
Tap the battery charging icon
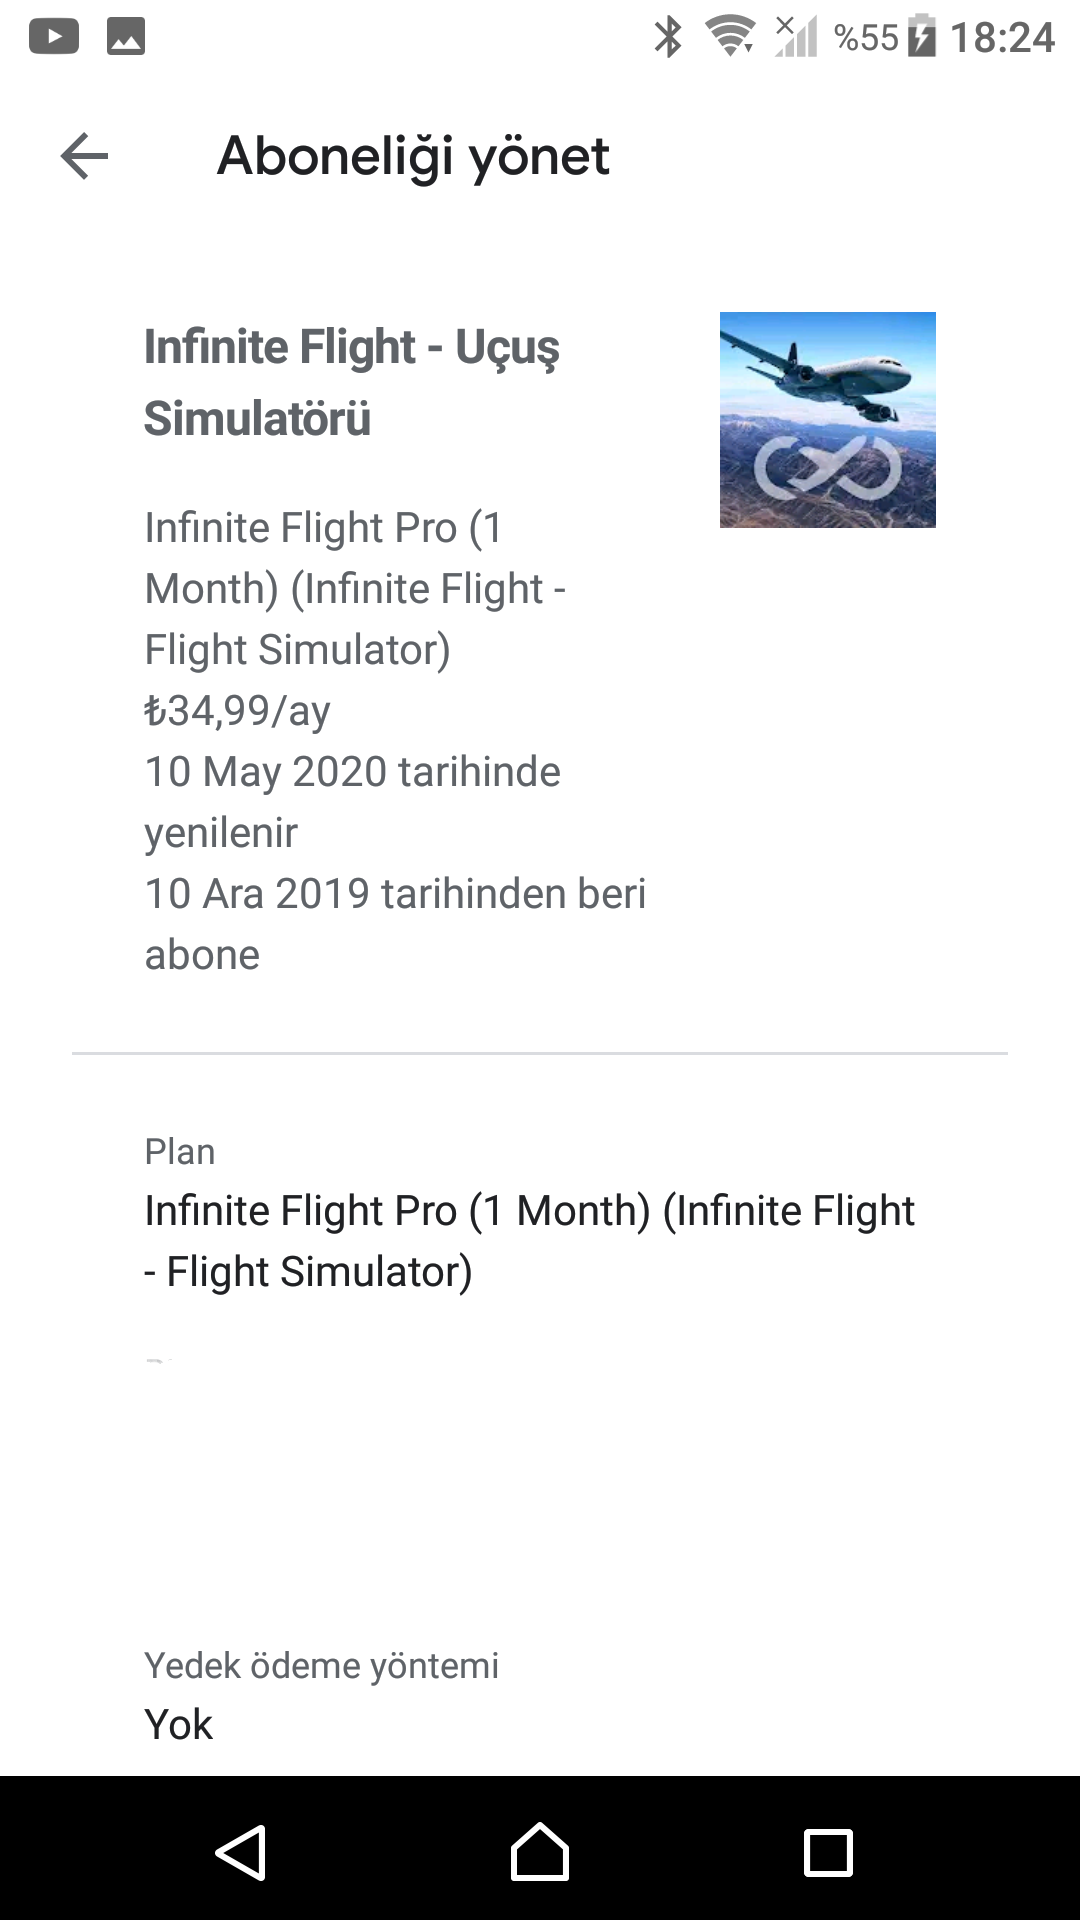coord(922,37)
